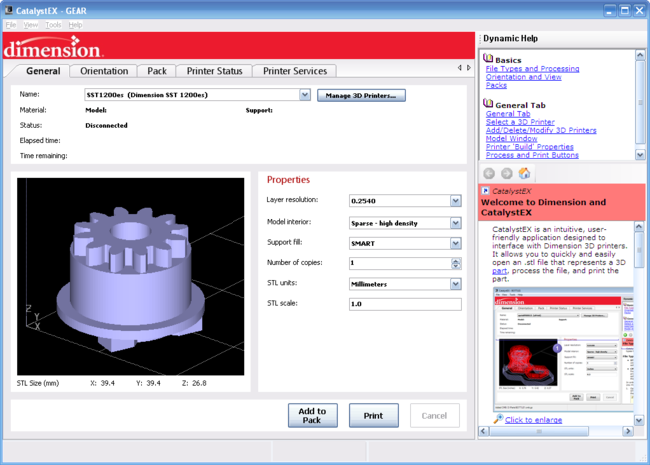The height and width of the screenshot is (465, 650).
Task: Click the Basics book icon
Action: [488, 58]
